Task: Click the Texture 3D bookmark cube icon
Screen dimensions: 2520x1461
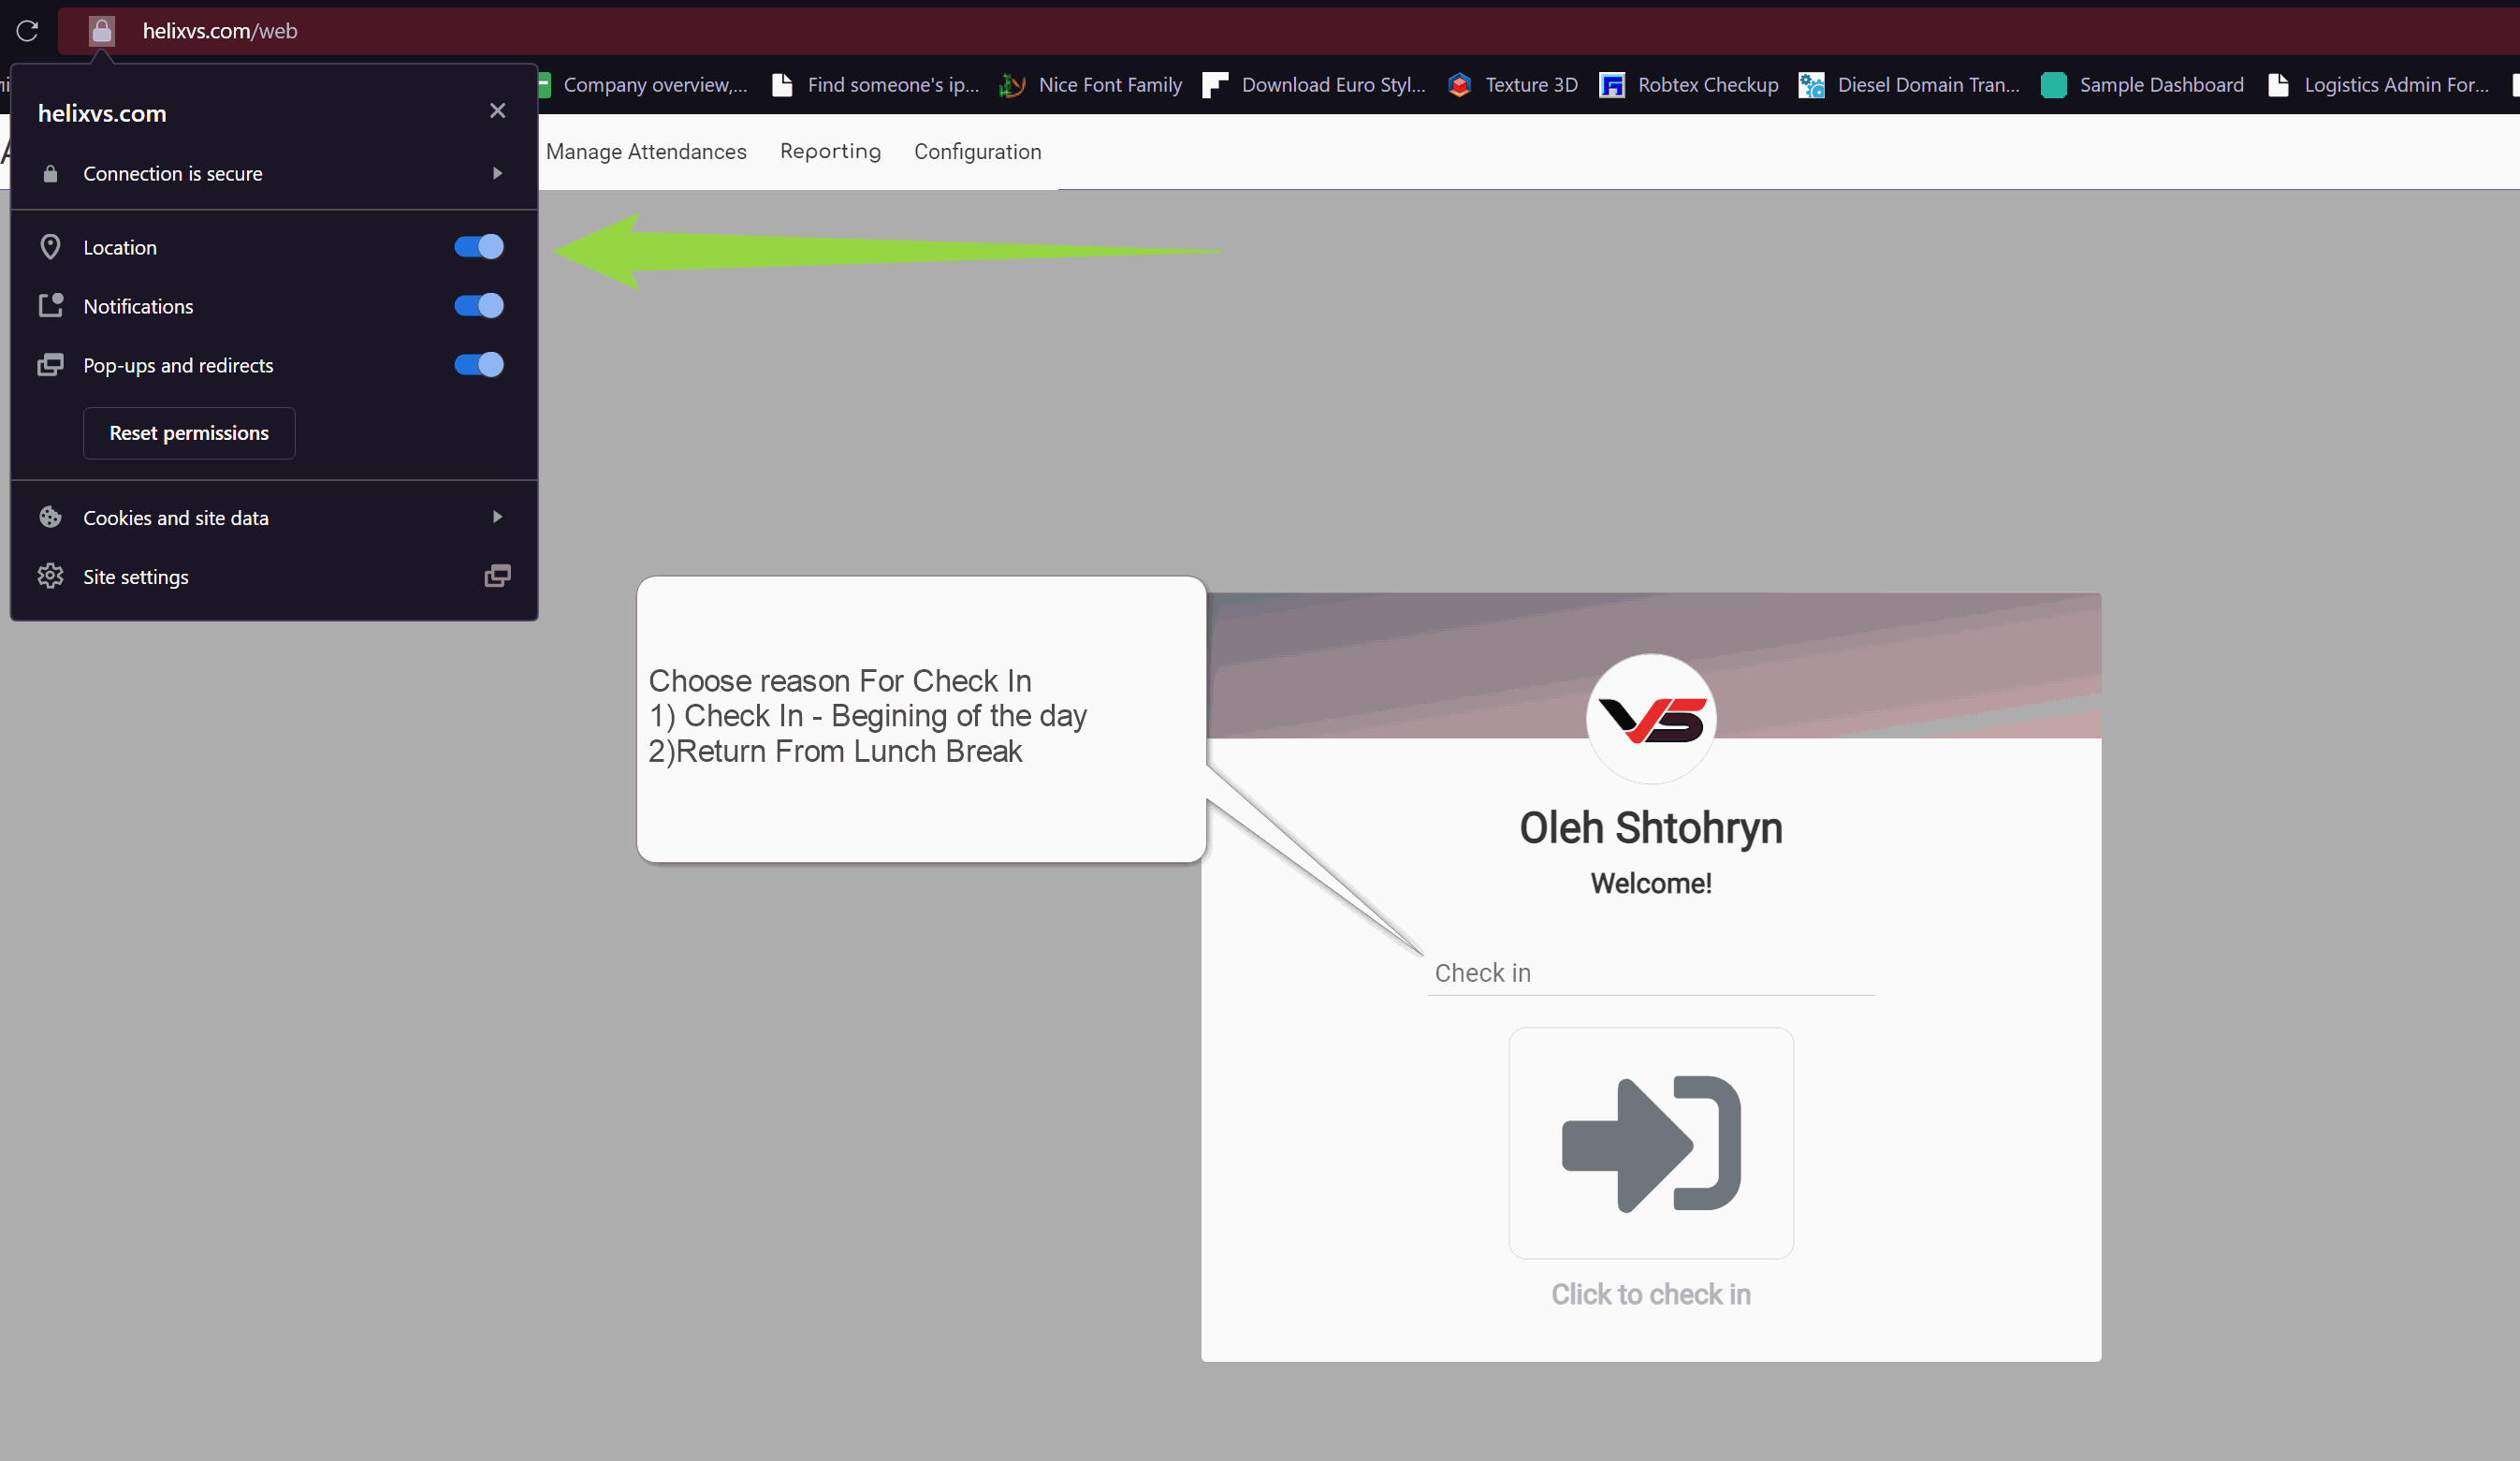Action: 1459,85
